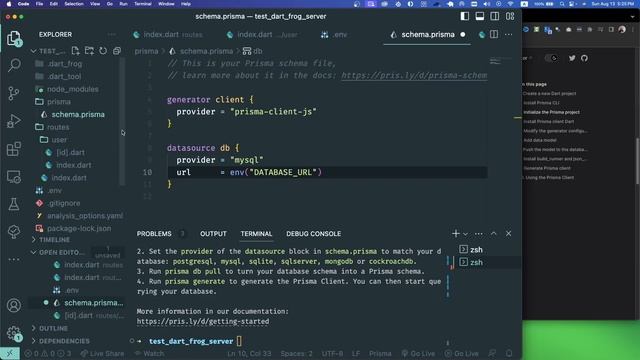640x360 pixels.
Task: Open editor more actions ellipsis menu
Action: click(x=509, y=35)
